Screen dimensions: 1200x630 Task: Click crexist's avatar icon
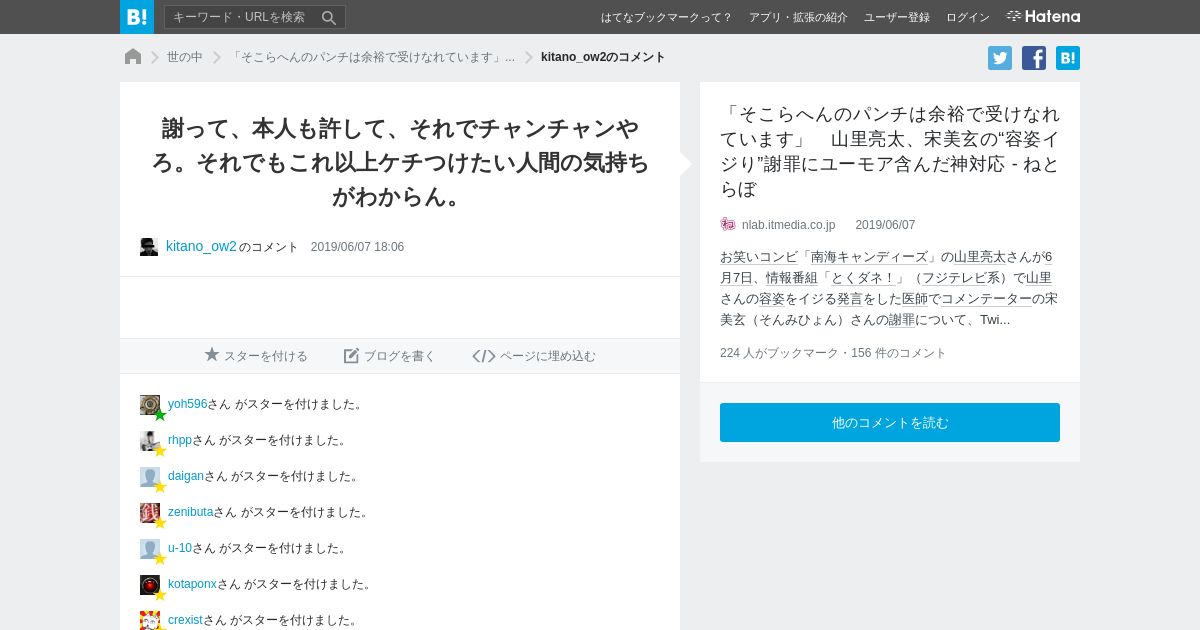click(x=150, y=620)
